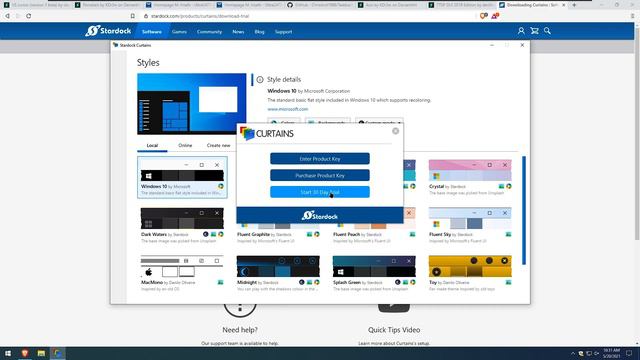
Task: Click the color wheel icon on Windows 10 style
Action: (221, 186)
